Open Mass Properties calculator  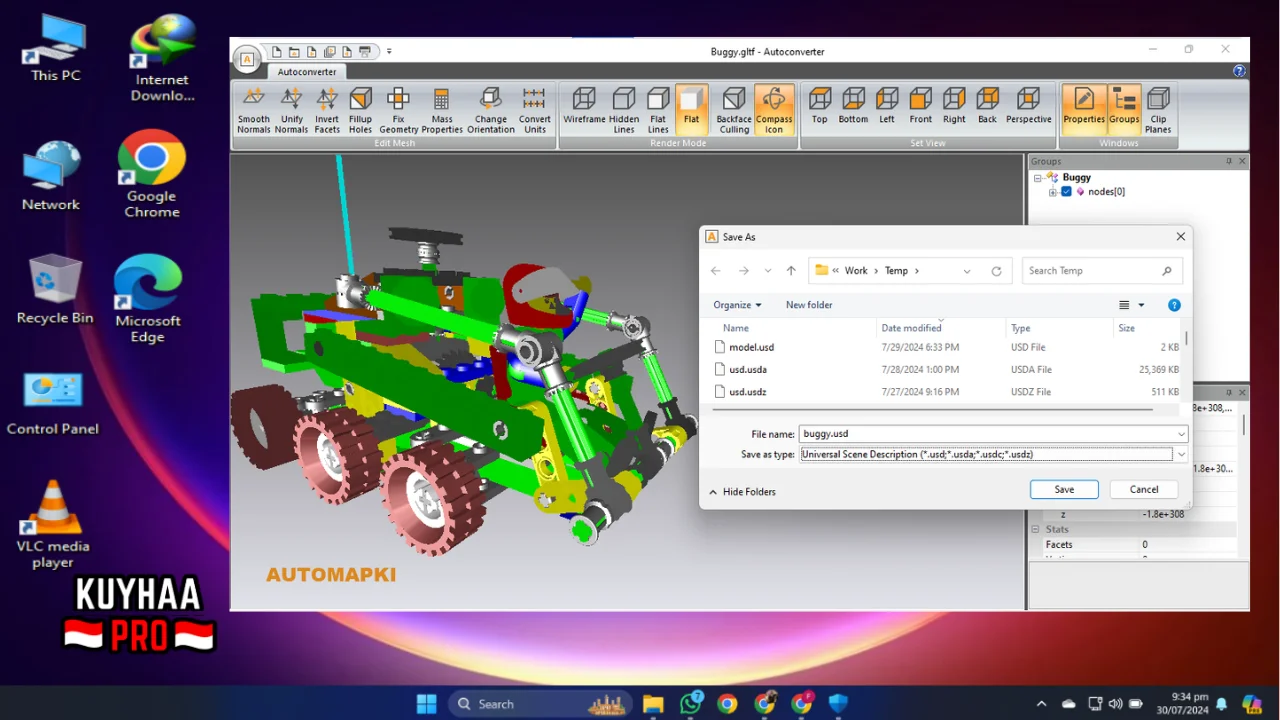point(442,110)
